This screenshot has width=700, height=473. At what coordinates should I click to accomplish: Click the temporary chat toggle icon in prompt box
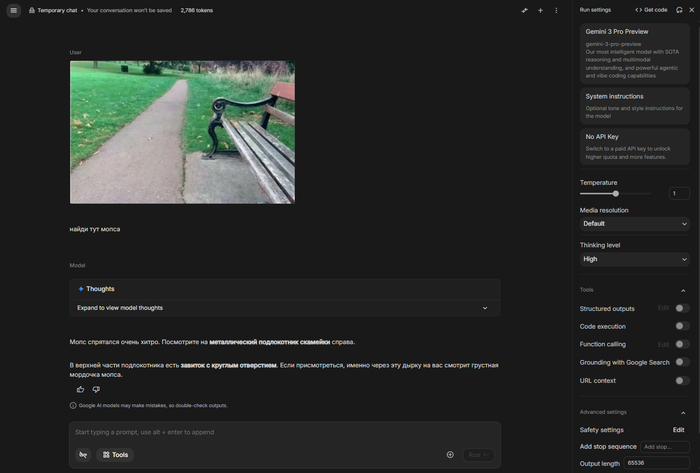click(x=83, y=454)
